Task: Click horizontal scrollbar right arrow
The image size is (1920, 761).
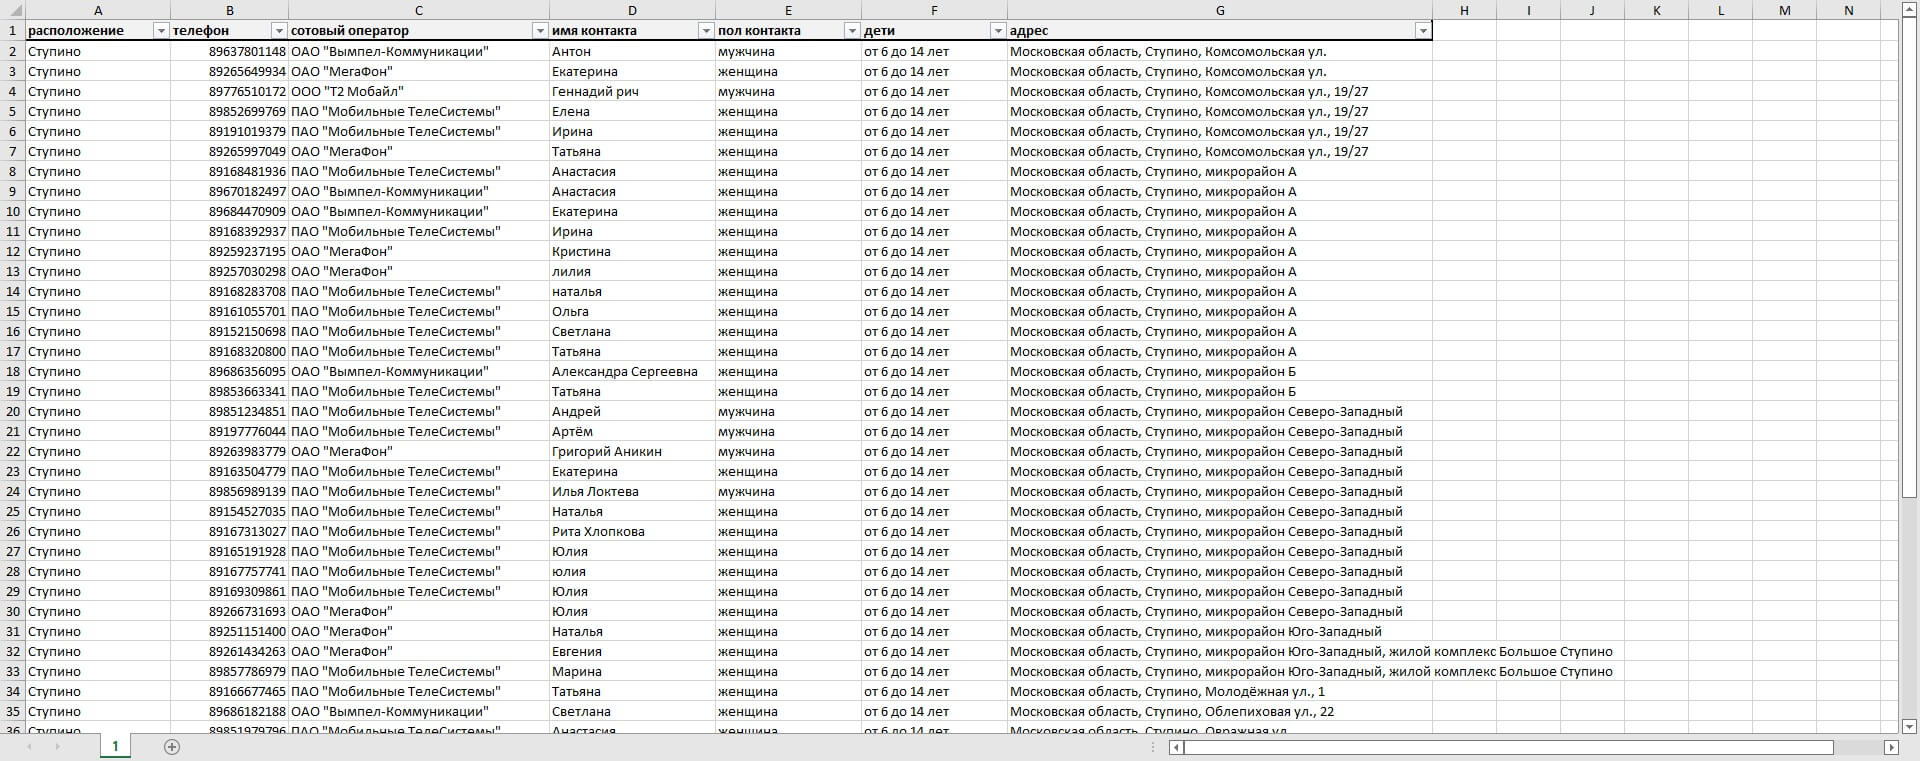Action: click(1891, 747)
